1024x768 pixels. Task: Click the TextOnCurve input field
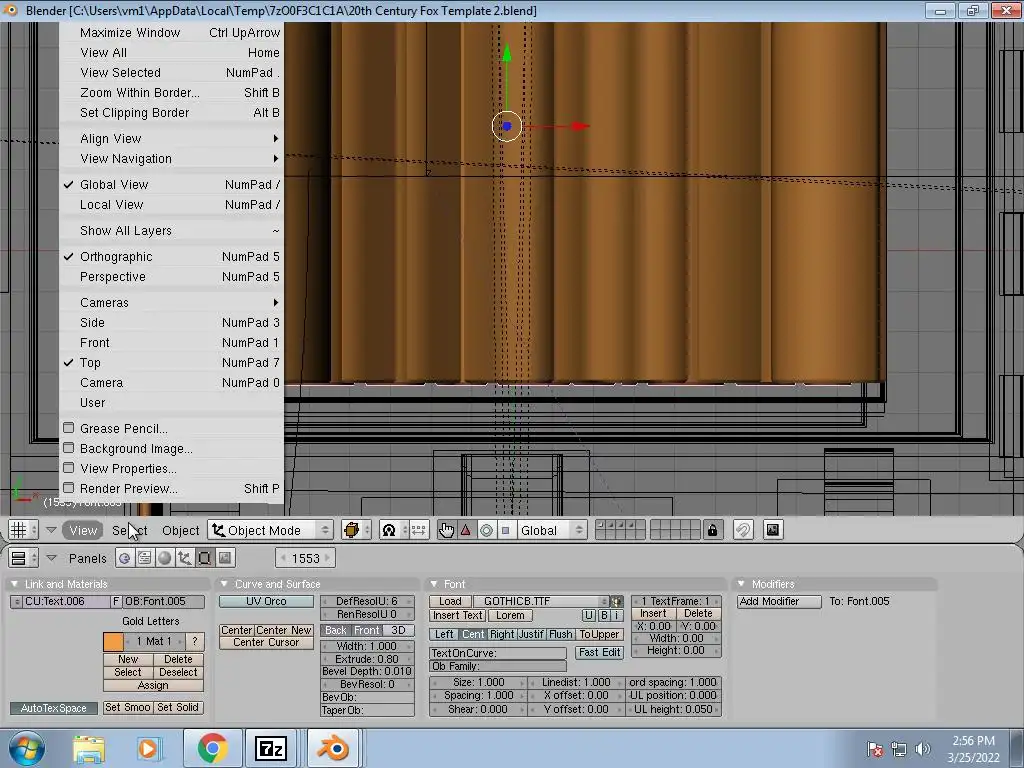tap(498, 653)
